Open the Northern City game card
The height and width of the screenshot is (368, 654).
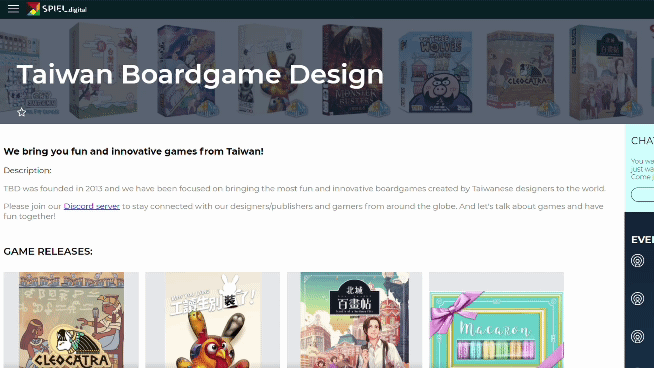[355, 320]
